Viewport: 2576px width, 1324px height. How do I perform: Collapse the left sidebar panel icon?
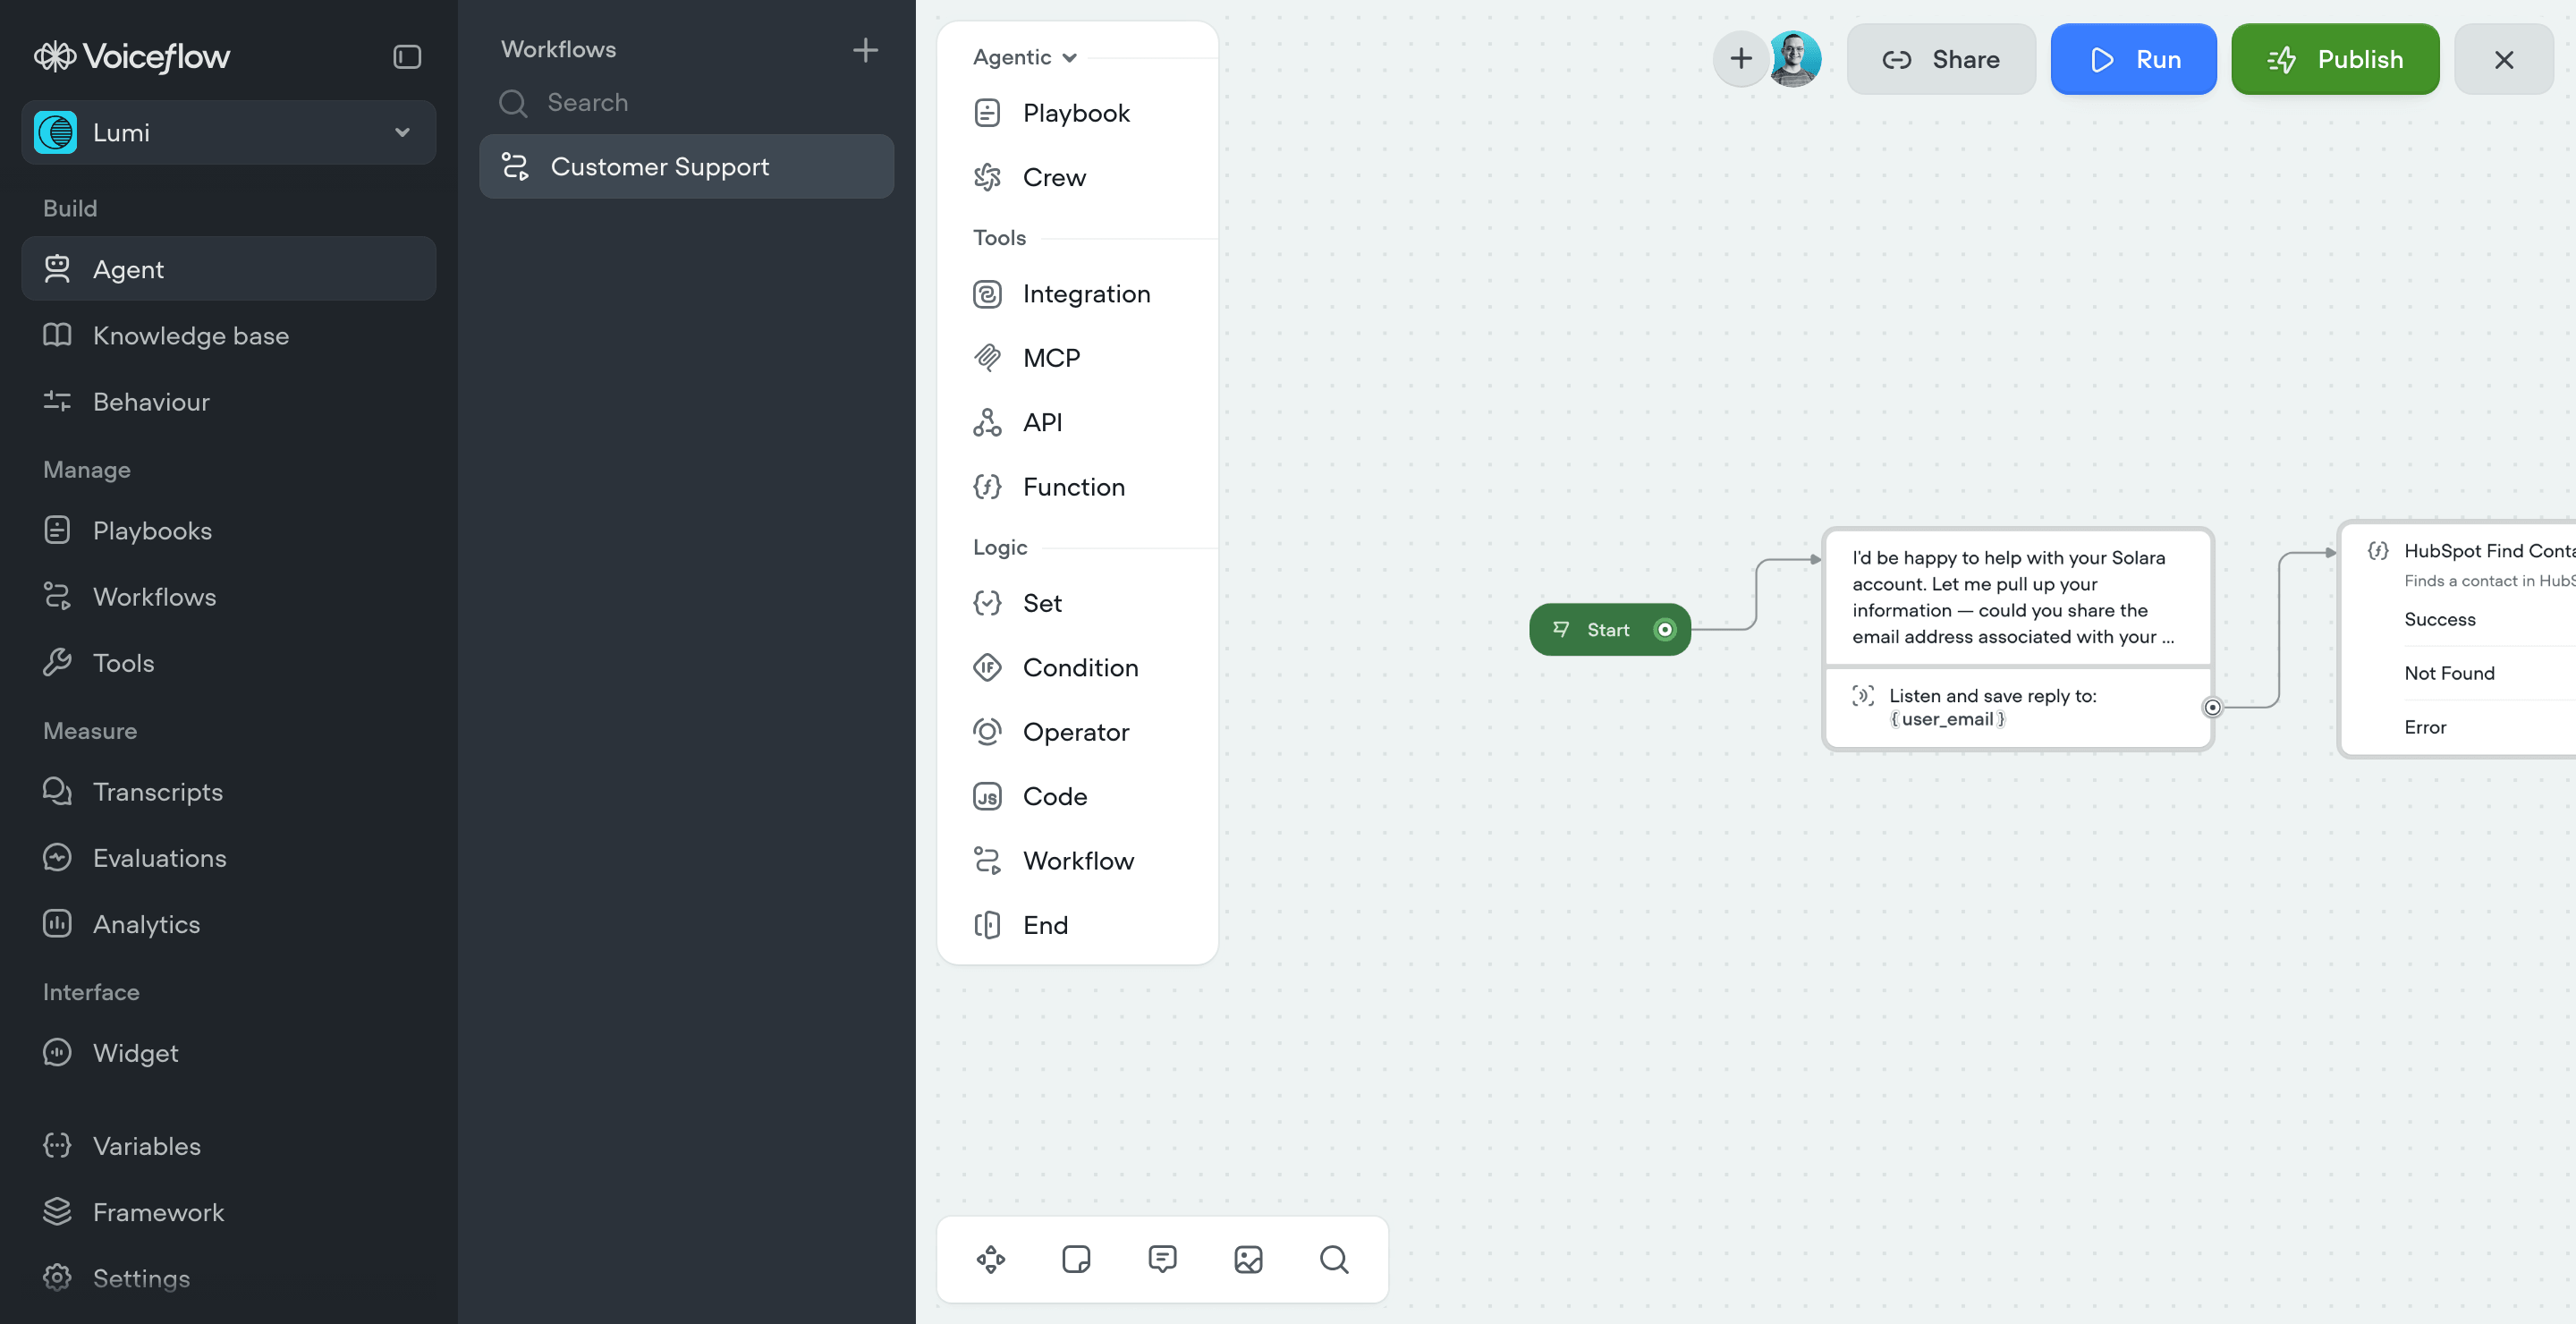click(x=406, y=57)
